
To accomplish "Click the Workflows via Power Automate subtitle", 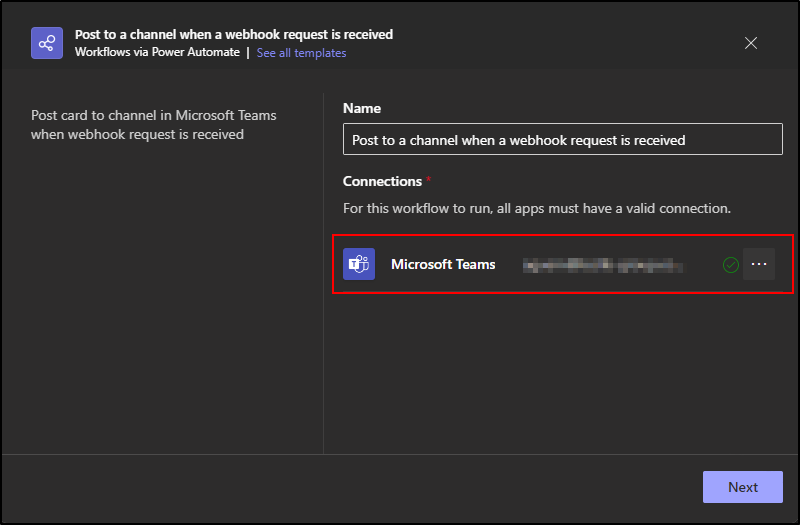I will click(x=157, y=53).
